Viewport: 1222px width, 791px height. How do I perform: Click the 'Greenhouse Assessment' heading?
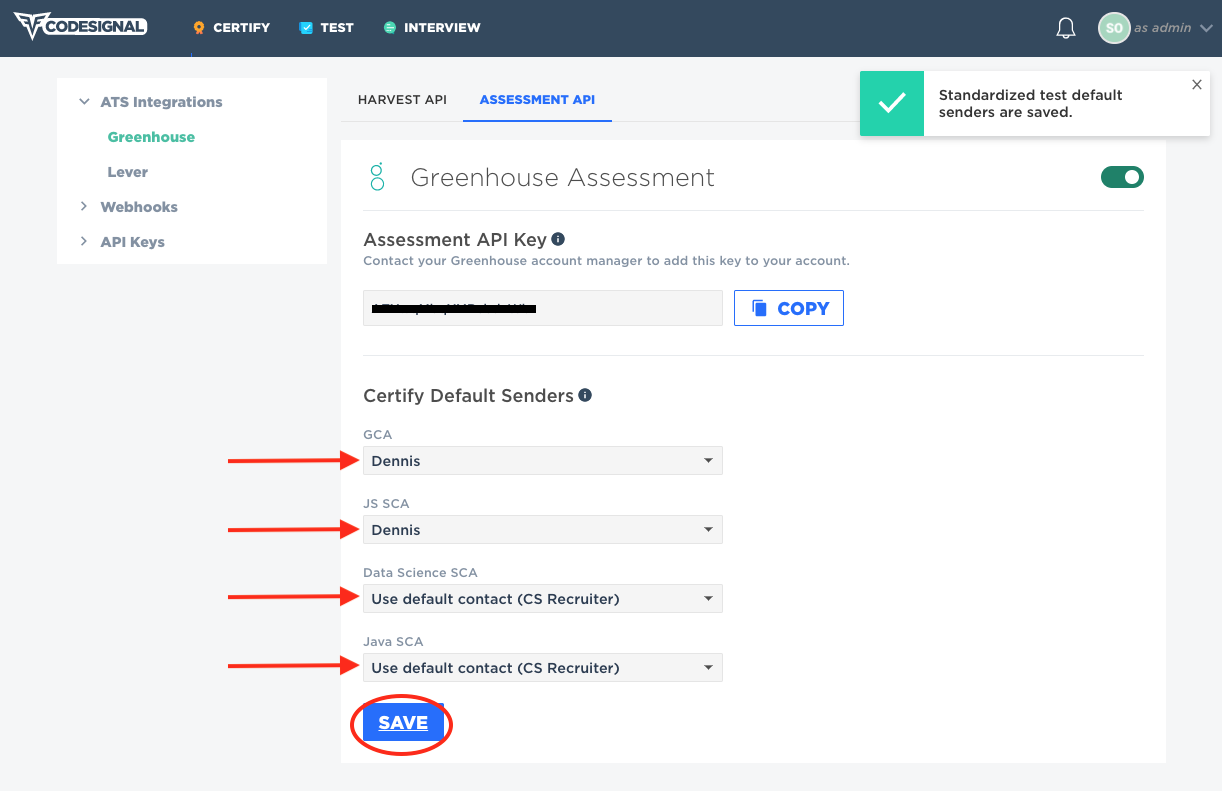[x=563, y=178]
